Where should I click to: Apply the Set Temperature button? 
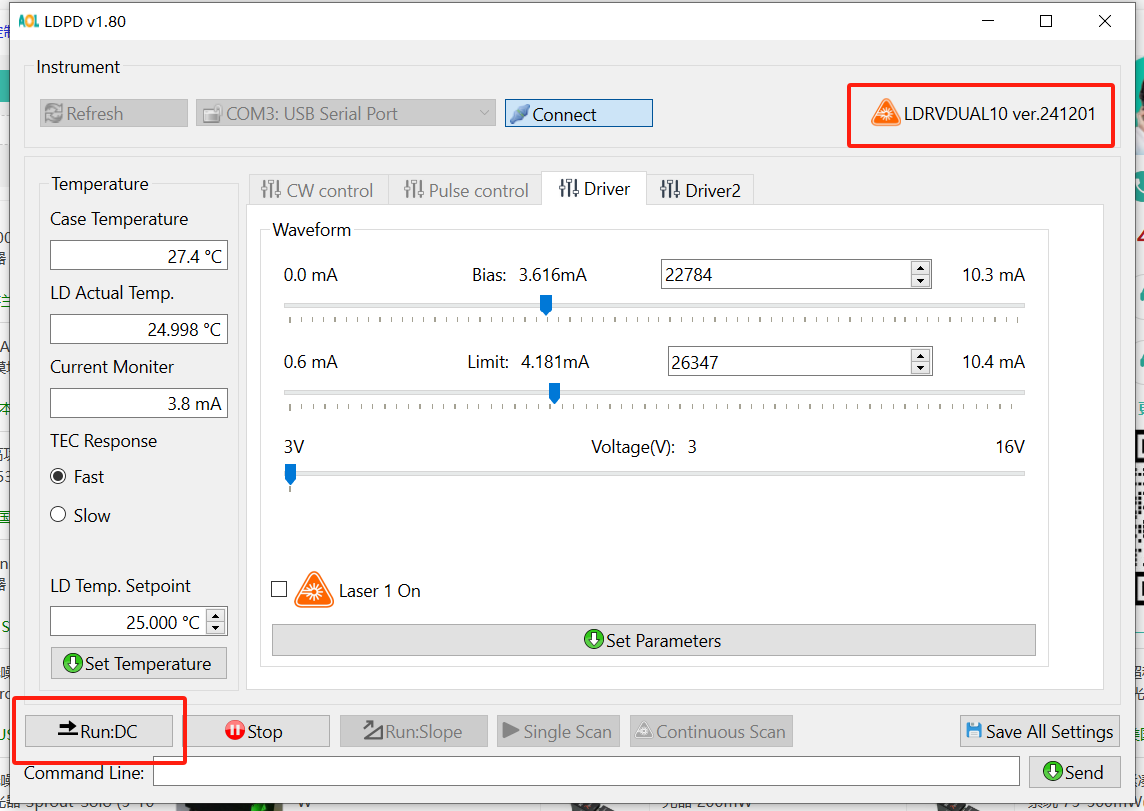[139, 663]
